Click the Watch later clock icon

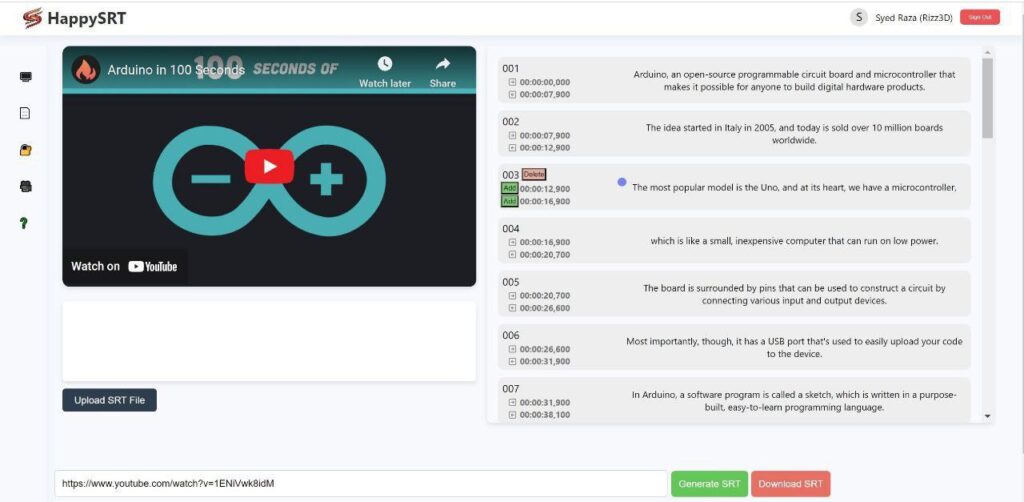tap(385, 65)
